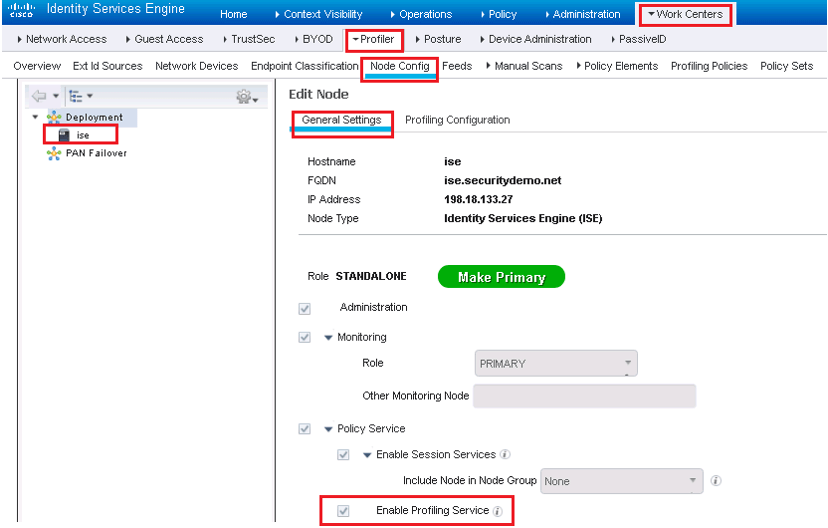Open the Network Access submenu
Screen dimensions: 828x528
[62, 40]
